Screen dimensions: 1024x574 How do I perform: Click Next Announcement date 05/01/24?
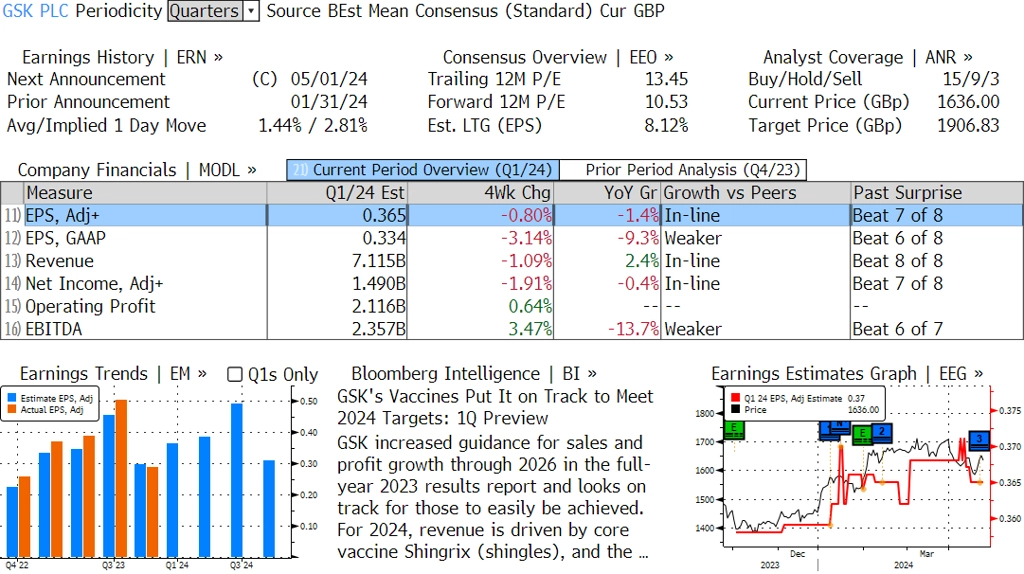tap(329, 80)
